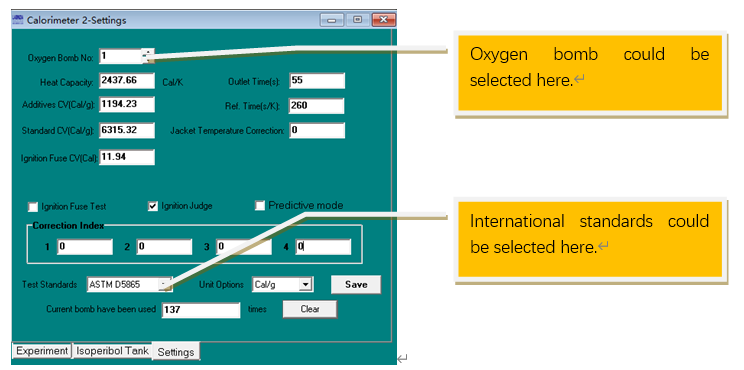744x370 pixels.
Task: Uncheck the Ignition Judge checkbox
Action: pyautogui.click(x=153, y=206)
